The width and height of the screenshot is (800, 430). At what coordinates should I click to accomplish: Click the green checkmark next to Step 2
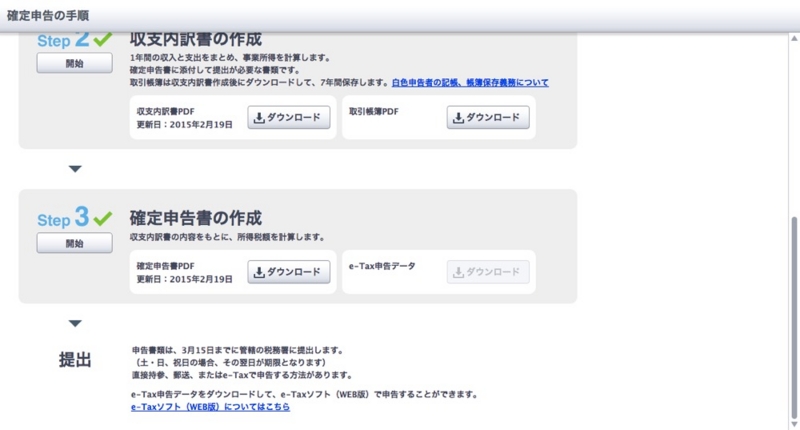[x=103, y=40]
